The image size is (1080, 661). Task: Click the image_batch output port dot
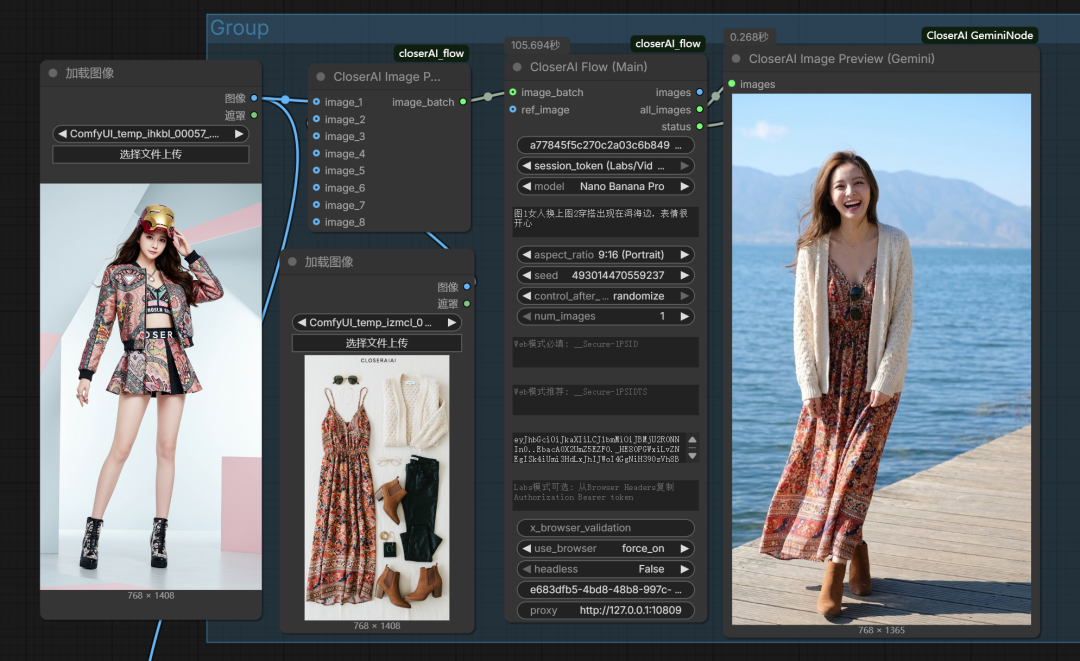[x=463, y=102]
